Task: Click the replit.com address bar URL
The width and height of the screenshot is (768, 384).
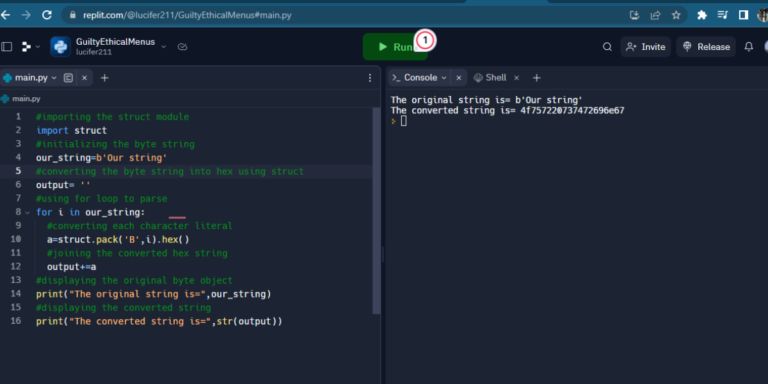Action: point(187,15)
